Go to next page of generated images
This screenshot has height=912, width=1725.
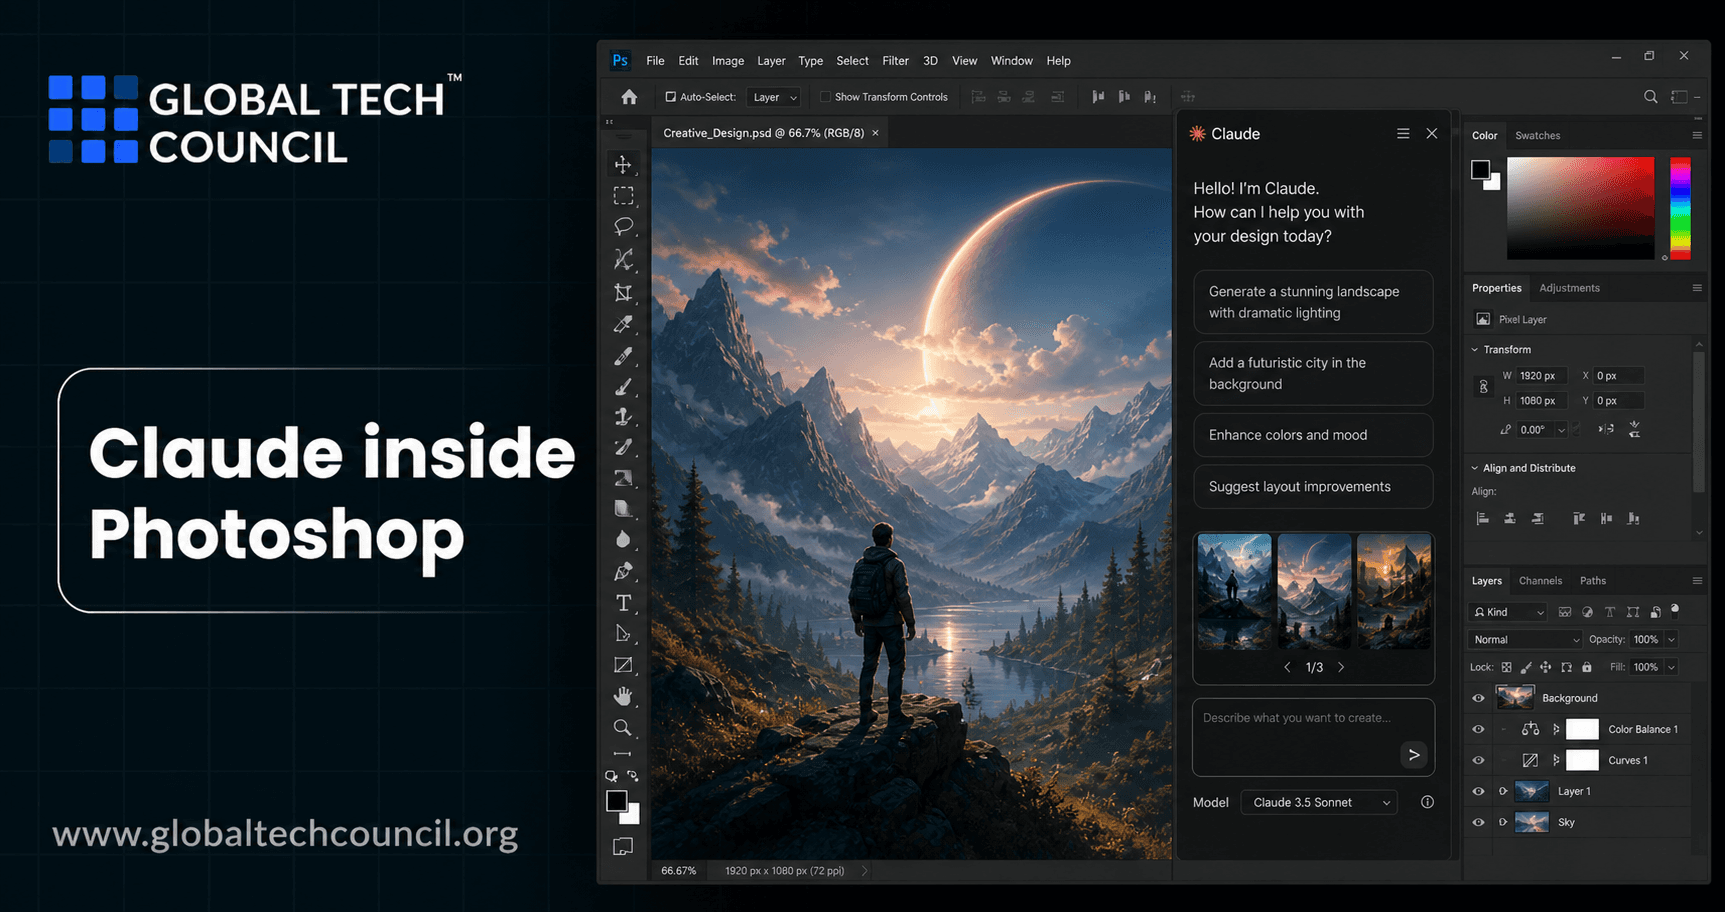pyautogui.click(x=1341, y=667)
